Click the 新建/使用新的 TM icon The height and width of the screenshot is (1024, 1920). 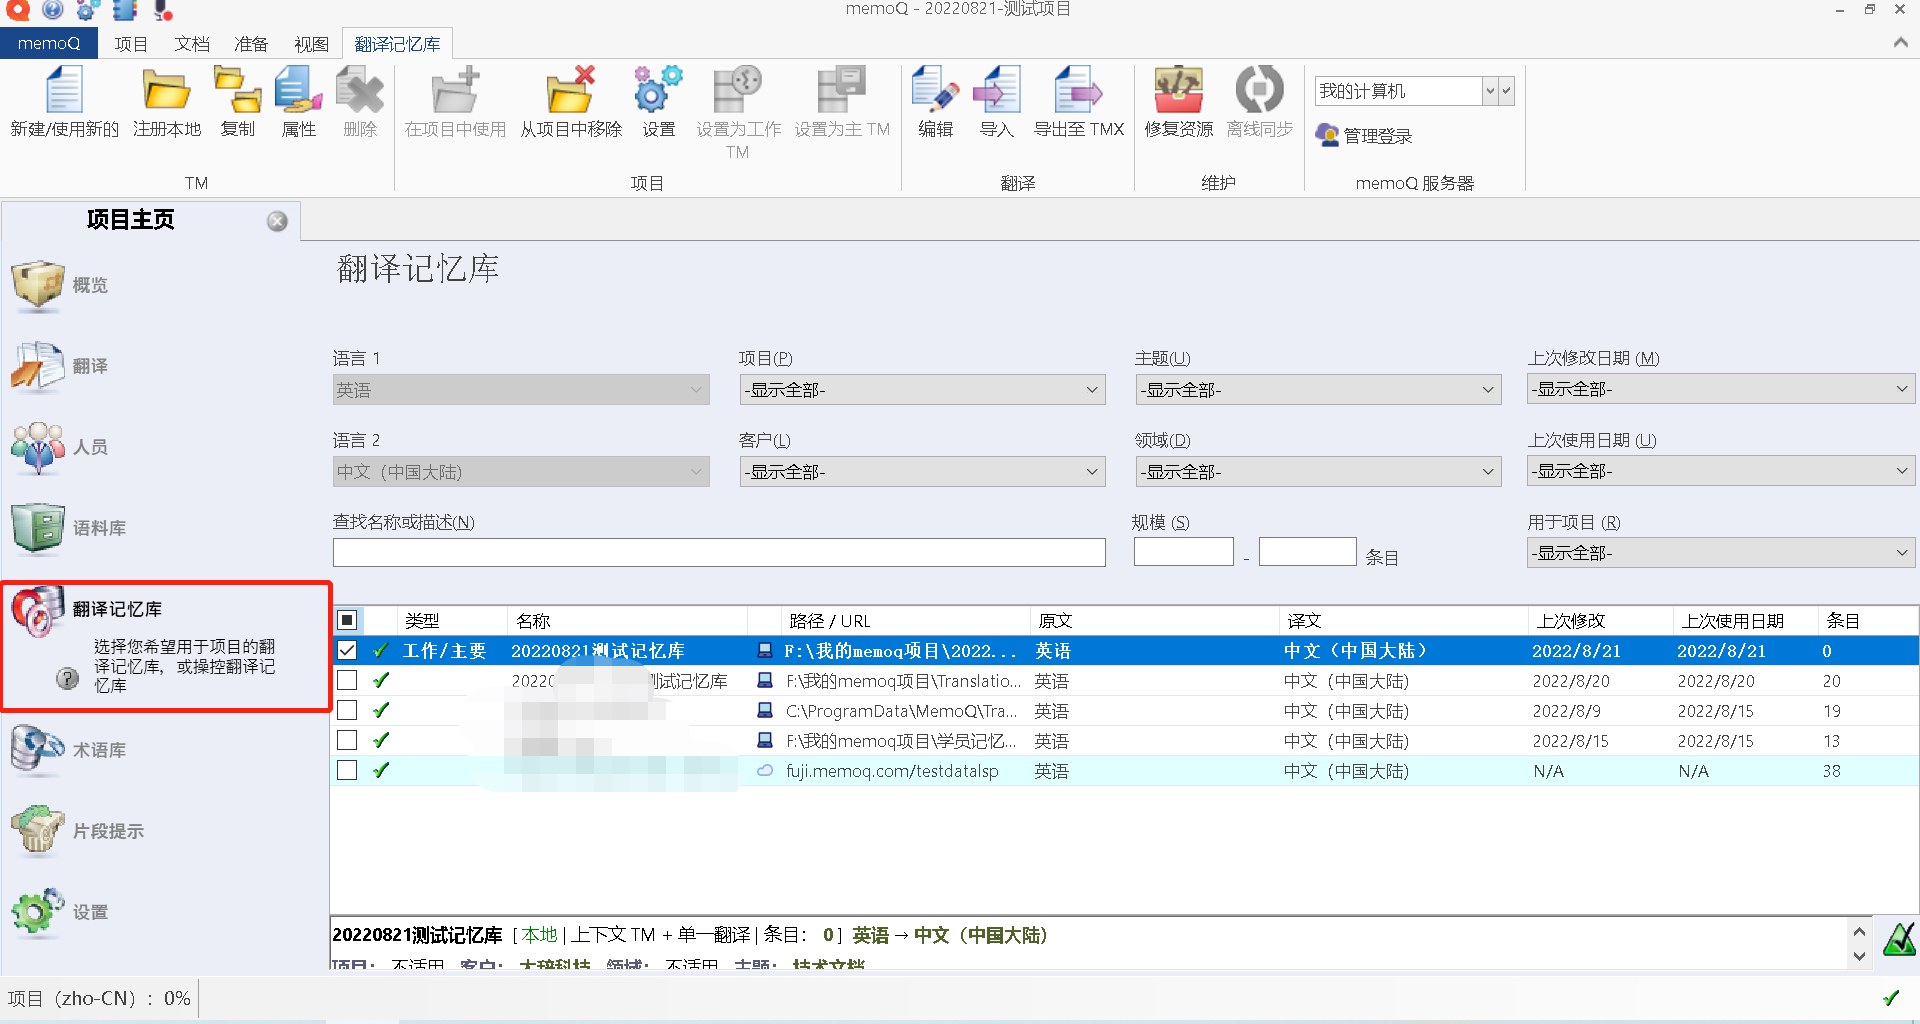tap(64, 90)
